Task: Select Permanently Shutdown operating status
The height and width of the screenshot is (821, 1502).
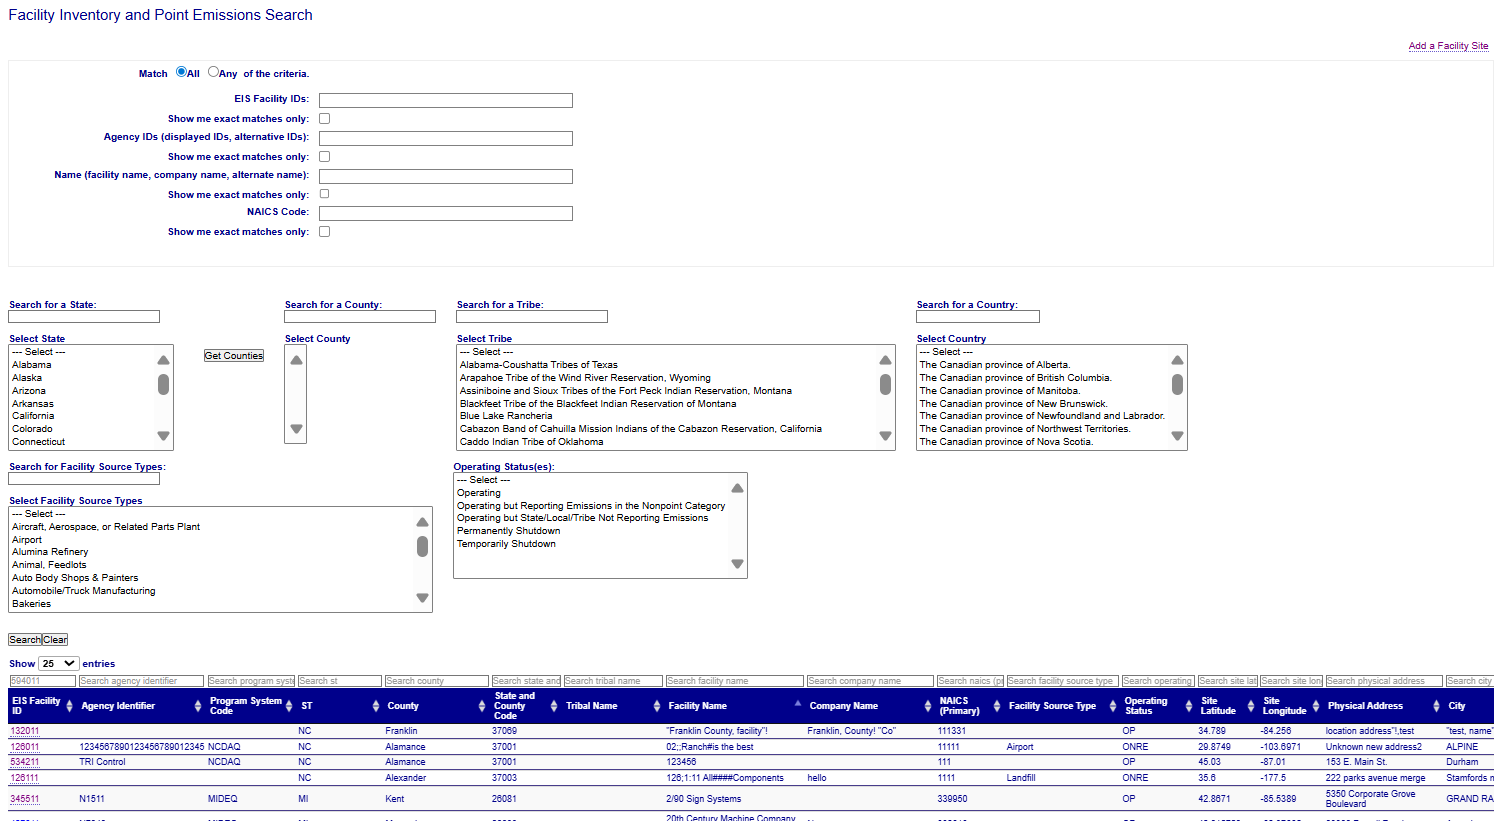Action: (x=508, y=531)
